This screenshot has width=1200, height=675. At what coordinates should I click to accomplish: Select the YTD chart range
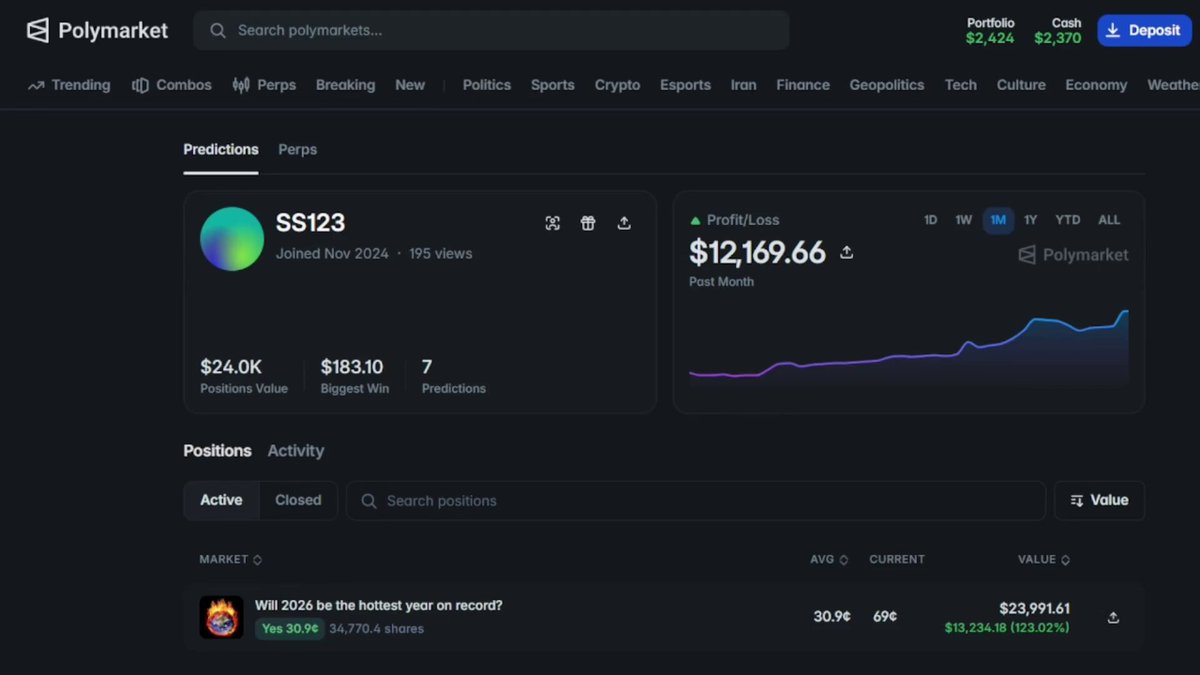pyautogui.click(x=1068, y=220)
